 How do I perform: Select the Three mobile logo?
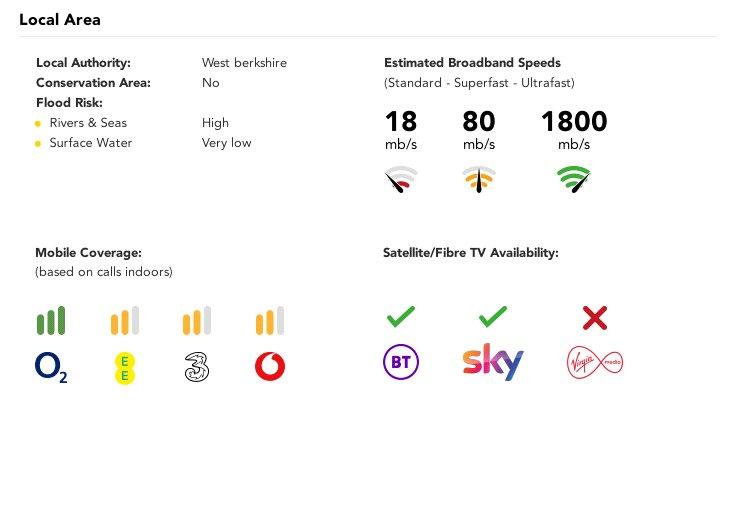click(196, 367)
